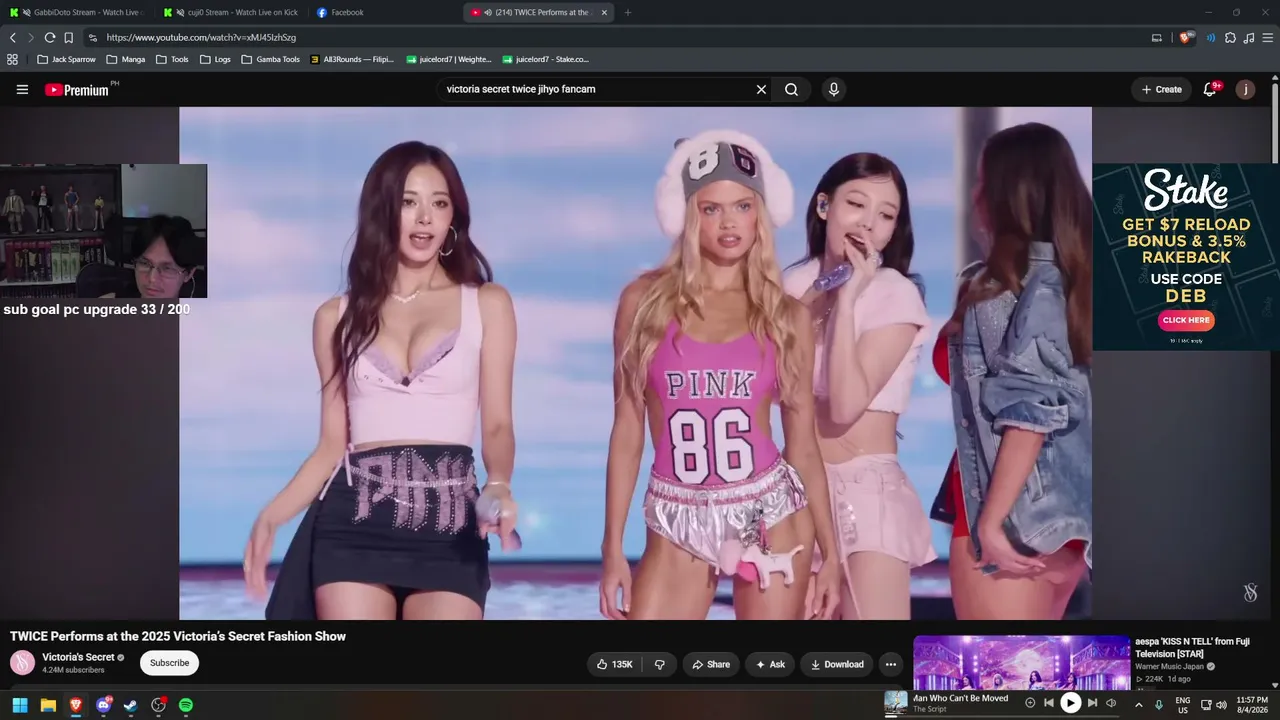Image resolution: width=1280 pixels, height=720 pixels.
Task: Open the aespa KISS N TELL thumbnail
Action: click(x=1022, y=662)
